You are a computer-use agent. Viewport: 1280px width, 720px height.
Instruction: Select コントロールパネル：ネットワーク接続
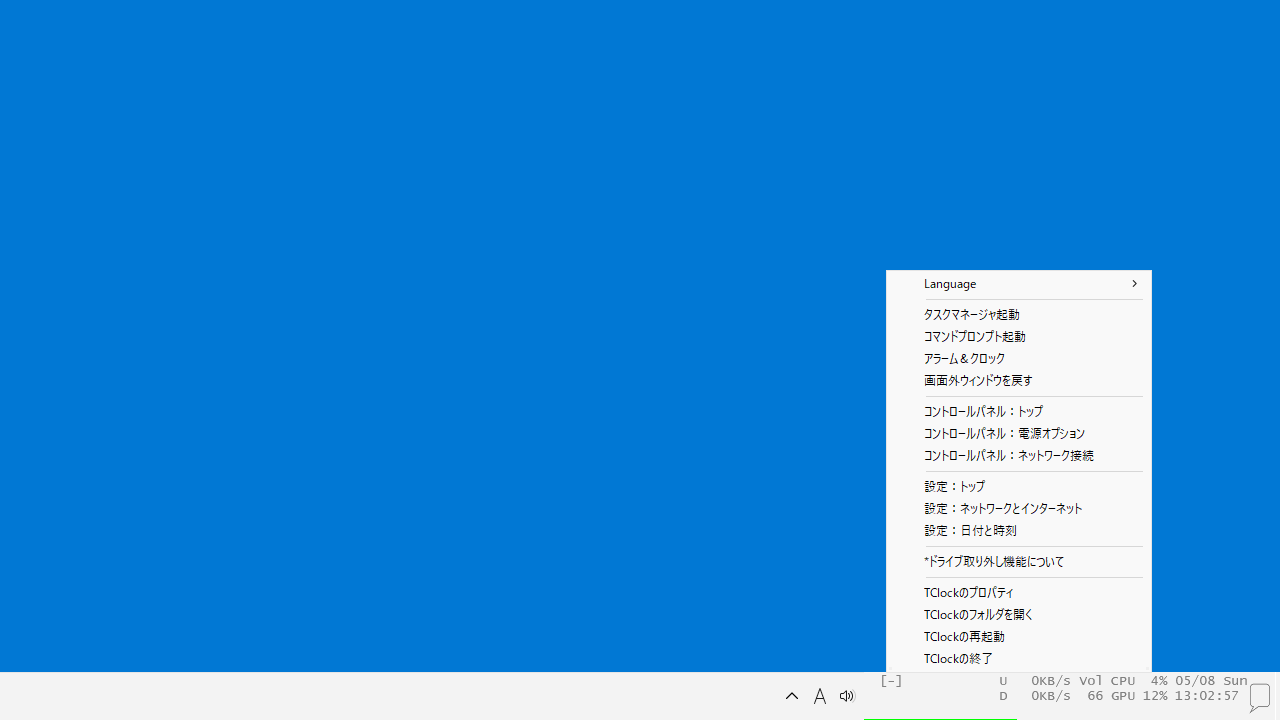tap(1018, 456)
